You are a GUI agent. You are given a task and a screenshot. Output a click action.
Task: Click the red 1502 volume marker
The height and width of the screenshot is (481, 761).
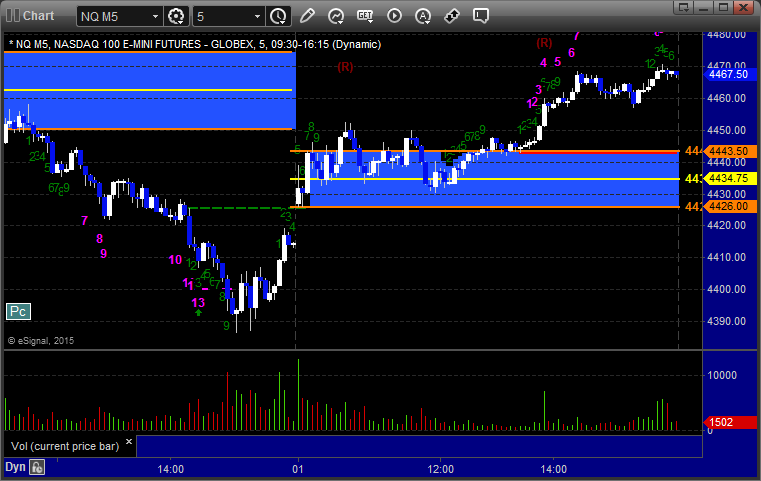pyautogui.click(x=729, y=422)
